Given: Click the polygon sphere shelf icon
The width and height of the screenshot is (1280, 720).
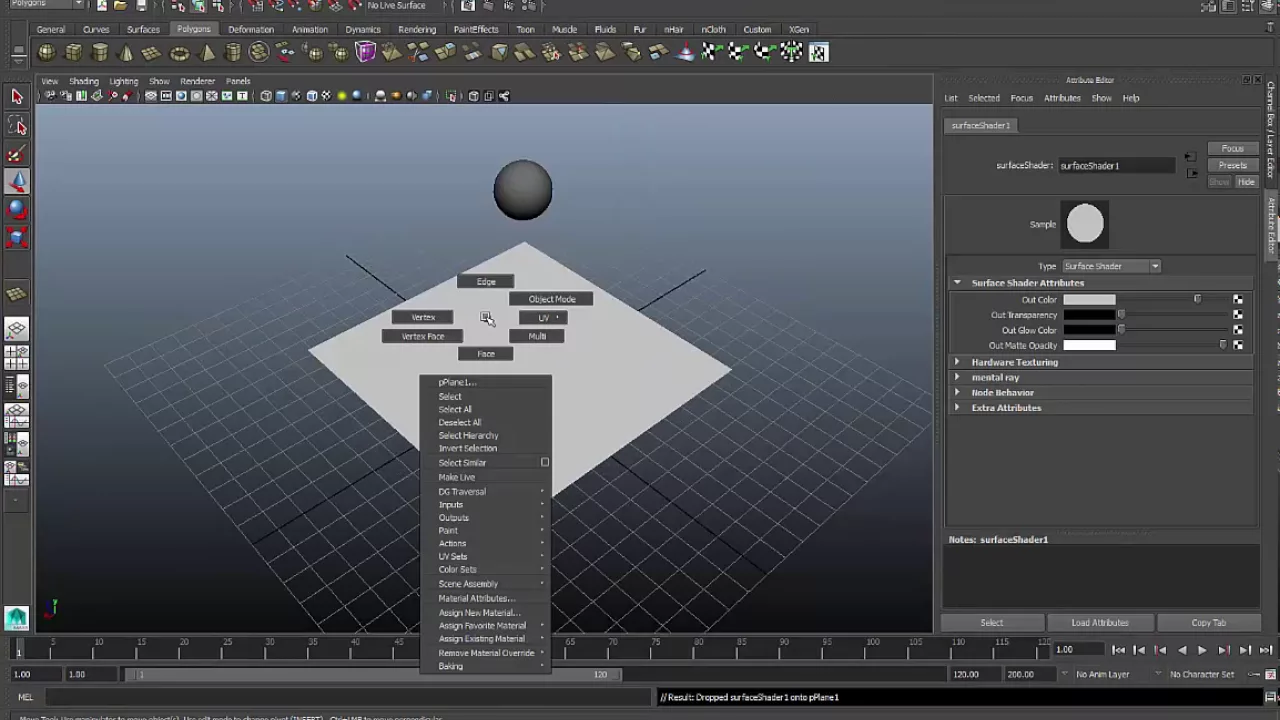Looking at the screenshot, I should [47, 53].
